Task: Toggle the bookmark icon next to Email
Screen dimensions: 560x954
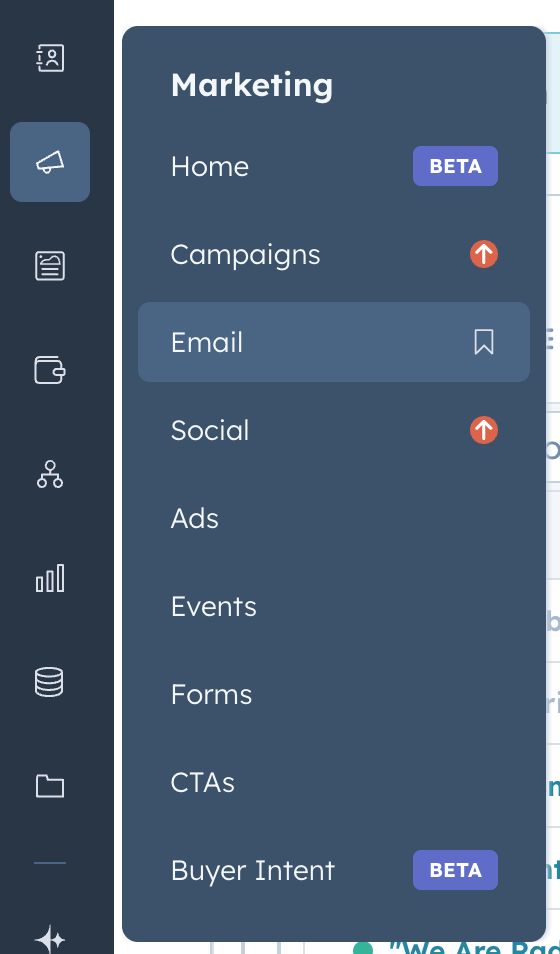Action: point(484,342)
